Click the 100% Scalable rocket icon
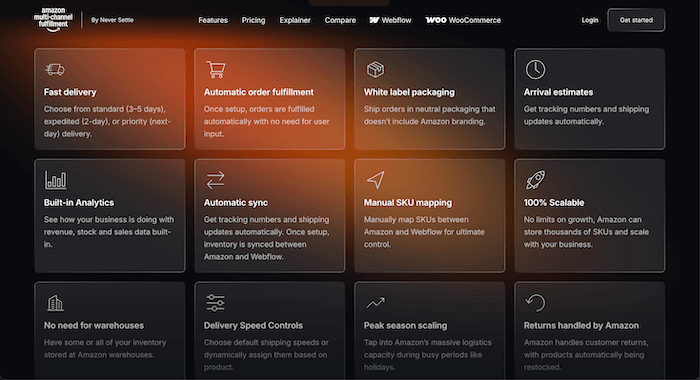Viewport: 700px width, 380px height. click(x=535, y=180)
